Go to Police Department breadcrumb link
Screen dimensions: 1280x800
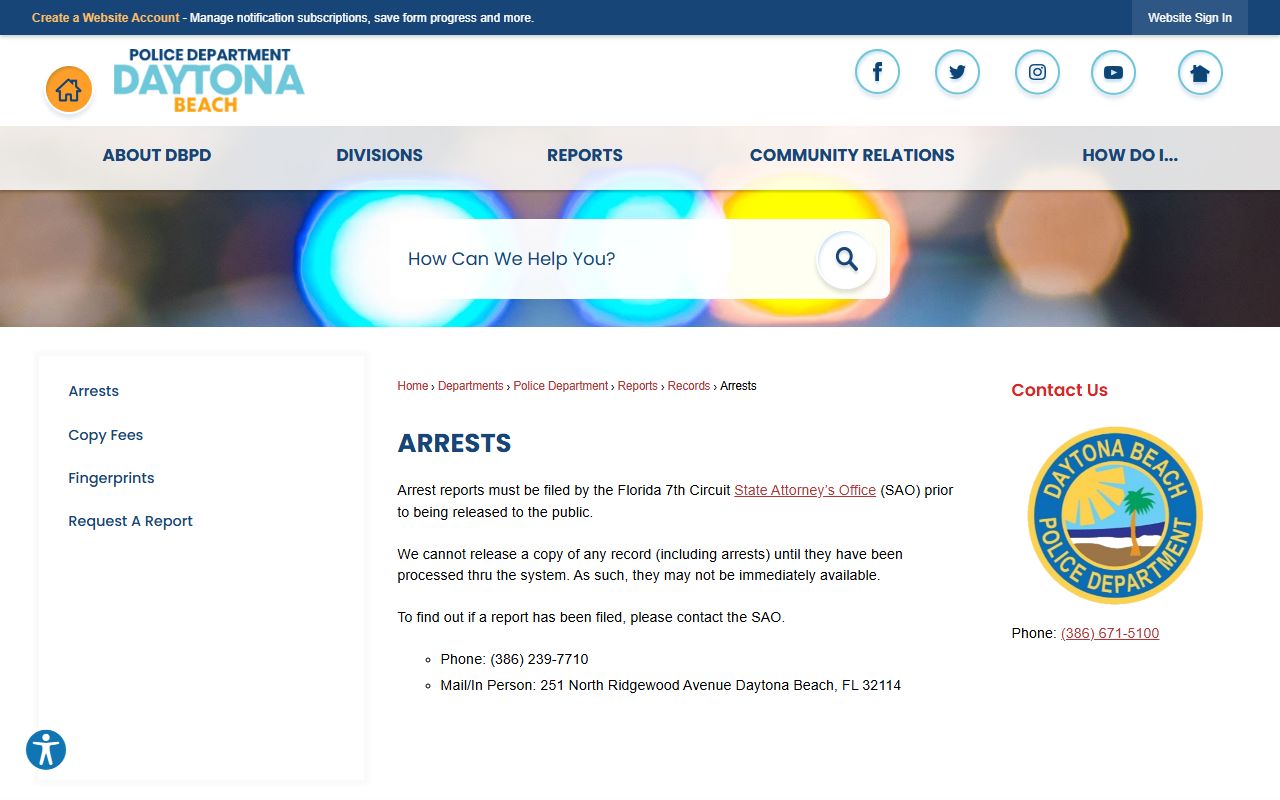561,386
